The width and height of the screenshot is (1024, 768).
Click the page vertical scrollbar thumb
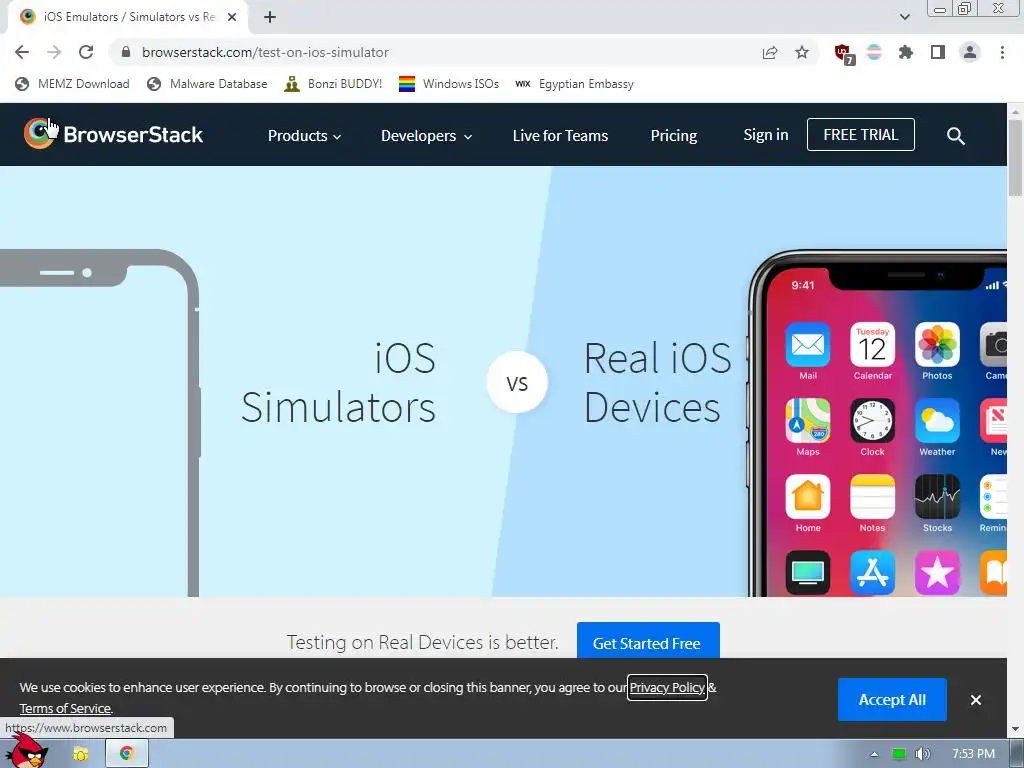coord(1016,157)
